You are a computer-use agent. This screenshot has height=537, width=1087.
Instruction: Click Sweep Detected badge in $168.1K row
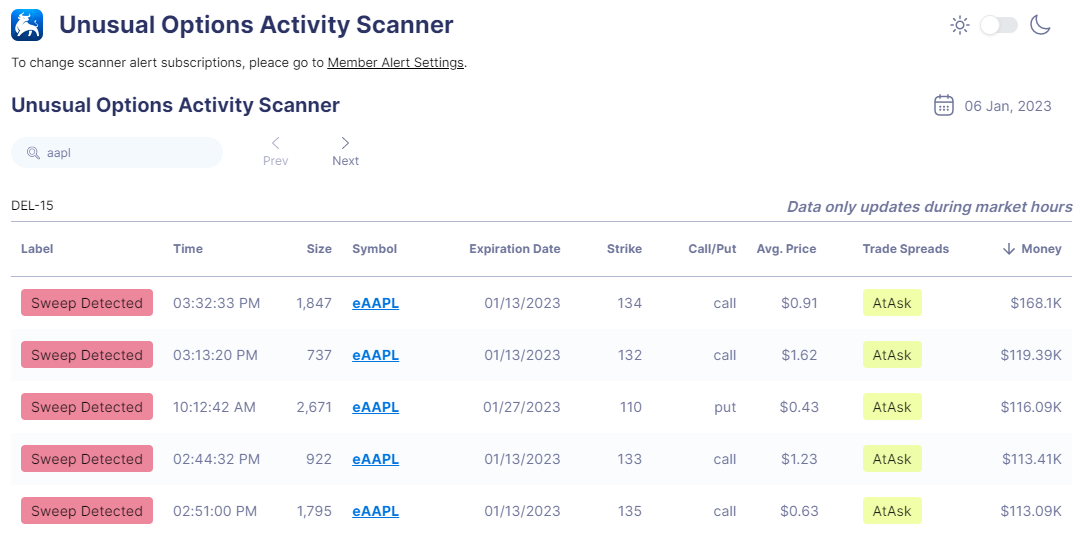pos(87,303)
